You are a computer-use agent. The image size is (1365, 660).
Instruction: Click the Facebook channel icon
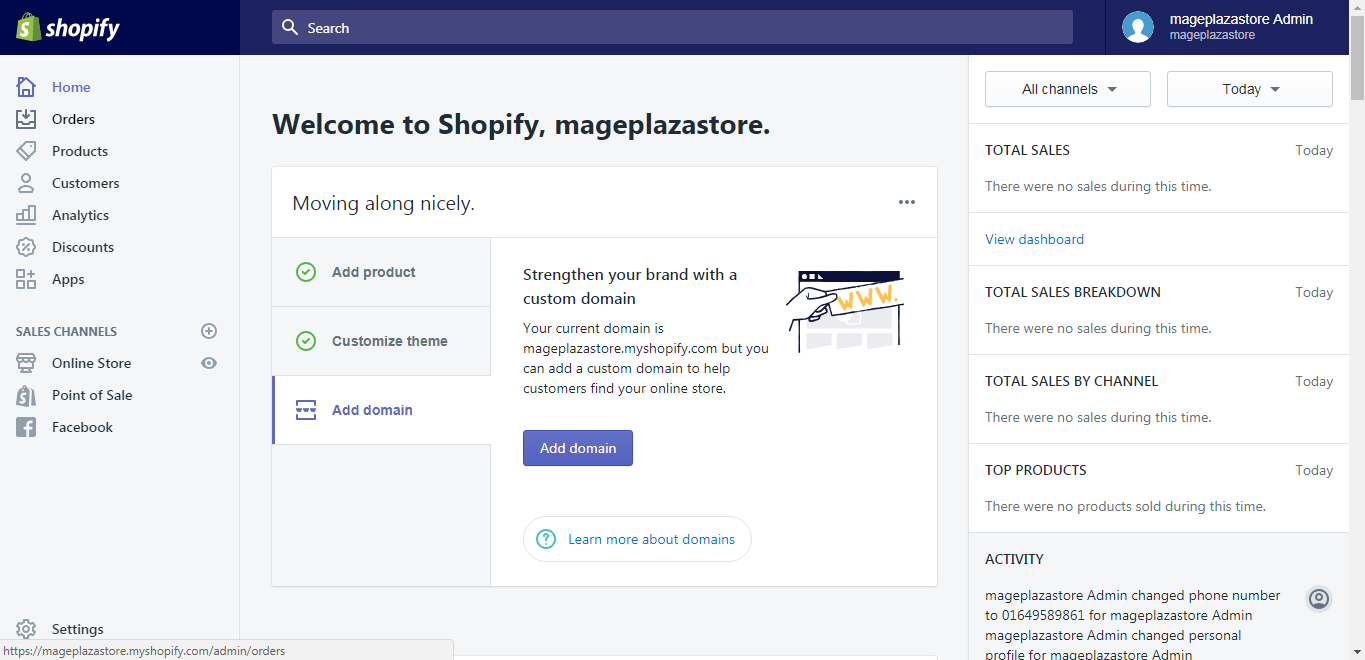point(26,427)
